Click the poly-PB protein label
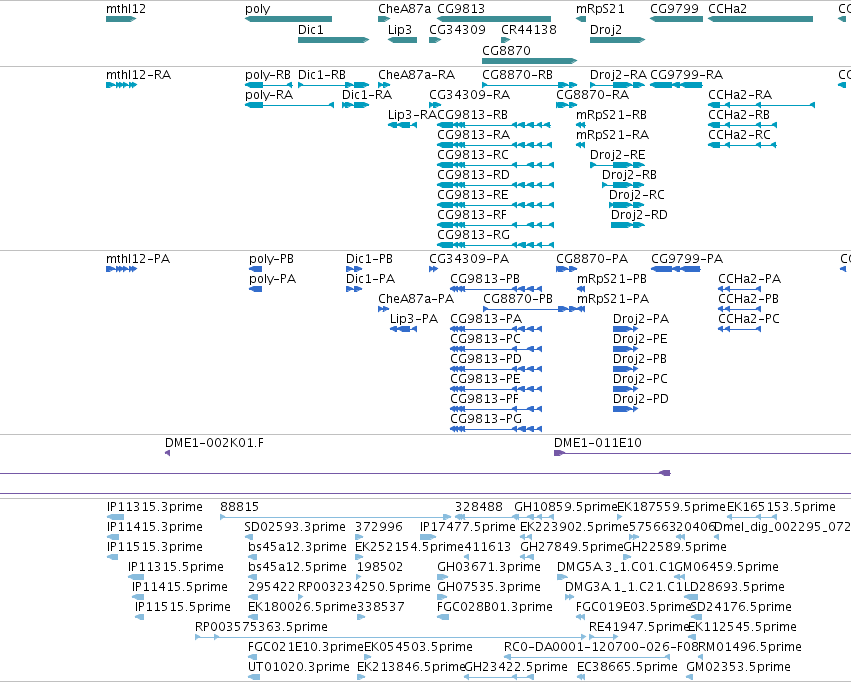851x682 pixels. click(x=271, y=259)
